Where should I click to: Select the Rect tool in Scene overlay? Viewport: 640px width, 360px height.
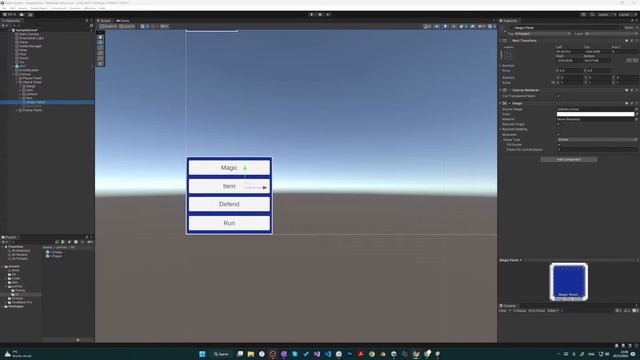coord(100,58)
